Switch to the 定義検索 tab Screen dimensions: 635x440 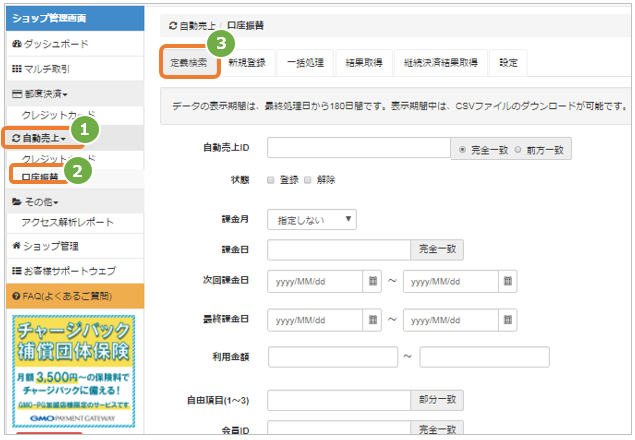click(189, 62)
